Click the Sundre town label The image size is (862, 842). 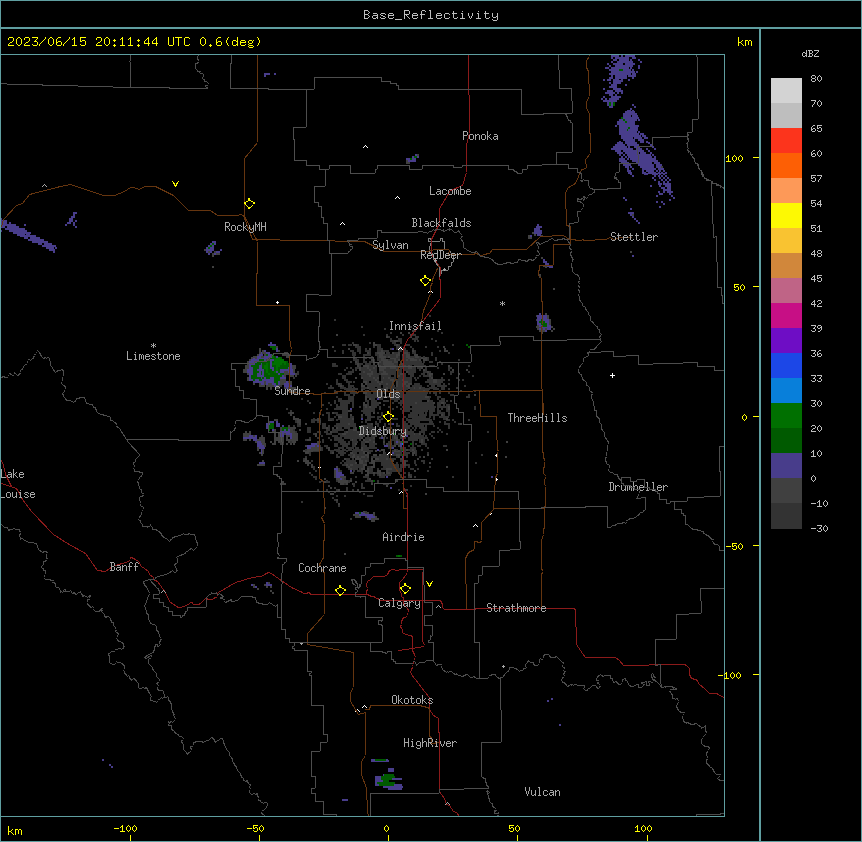click(292, 391)
